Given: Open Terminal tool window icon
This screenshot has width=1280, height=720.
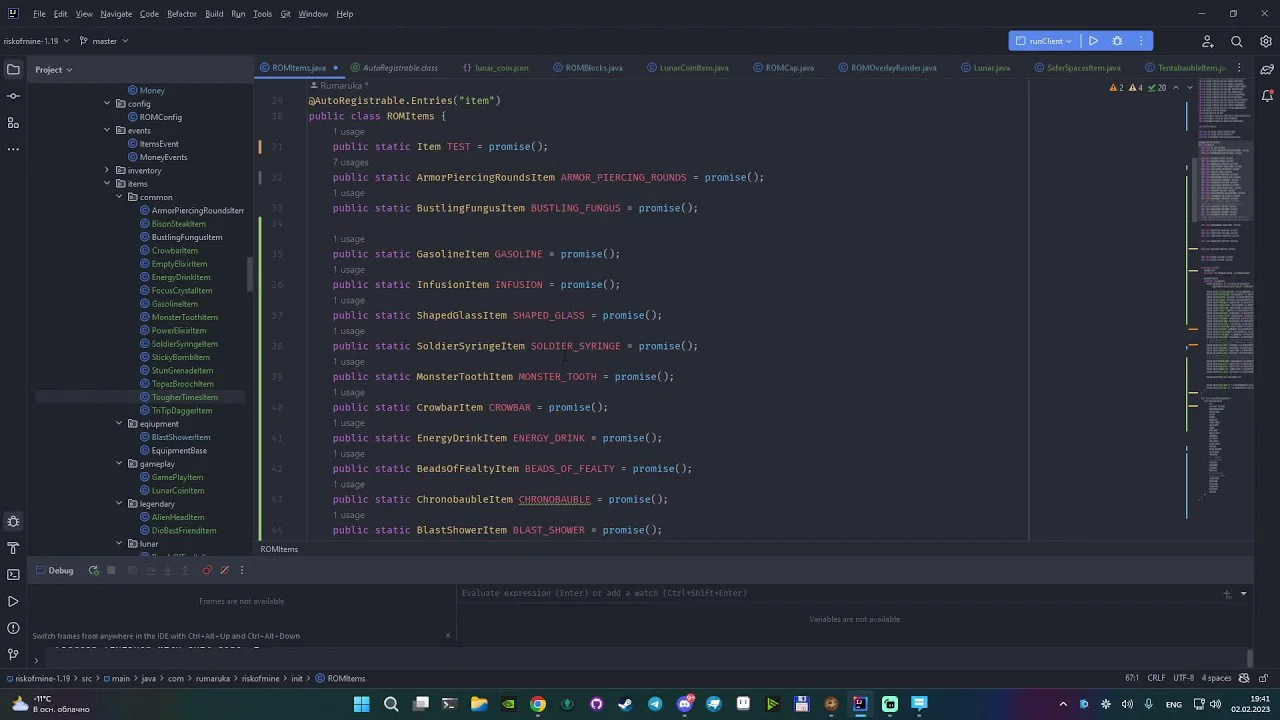Looking at the screenshot, I should [x=13, y=575].
